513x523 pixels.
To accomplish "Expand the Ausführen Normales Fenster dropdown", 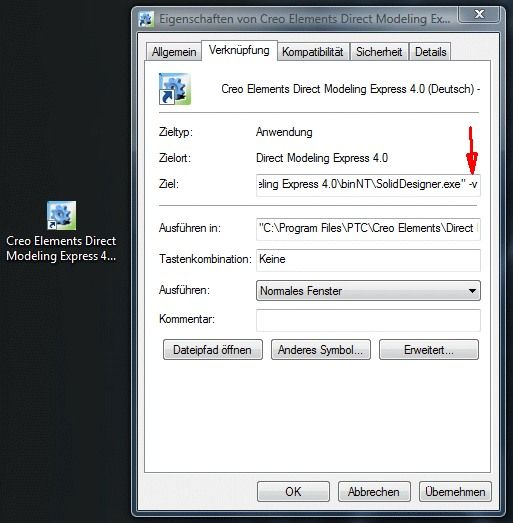I will click(368, 291).
